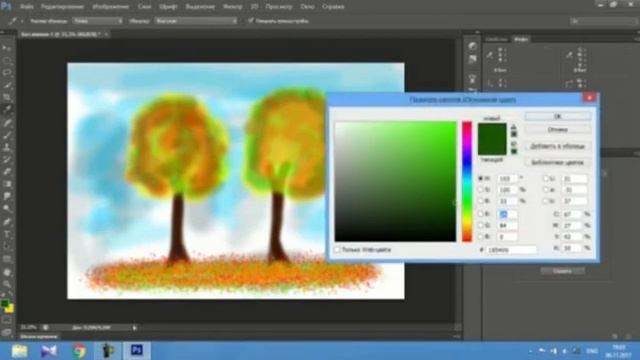Select the L (Lab lightness) radio button
640x360 pixels.
click(546, 178)
